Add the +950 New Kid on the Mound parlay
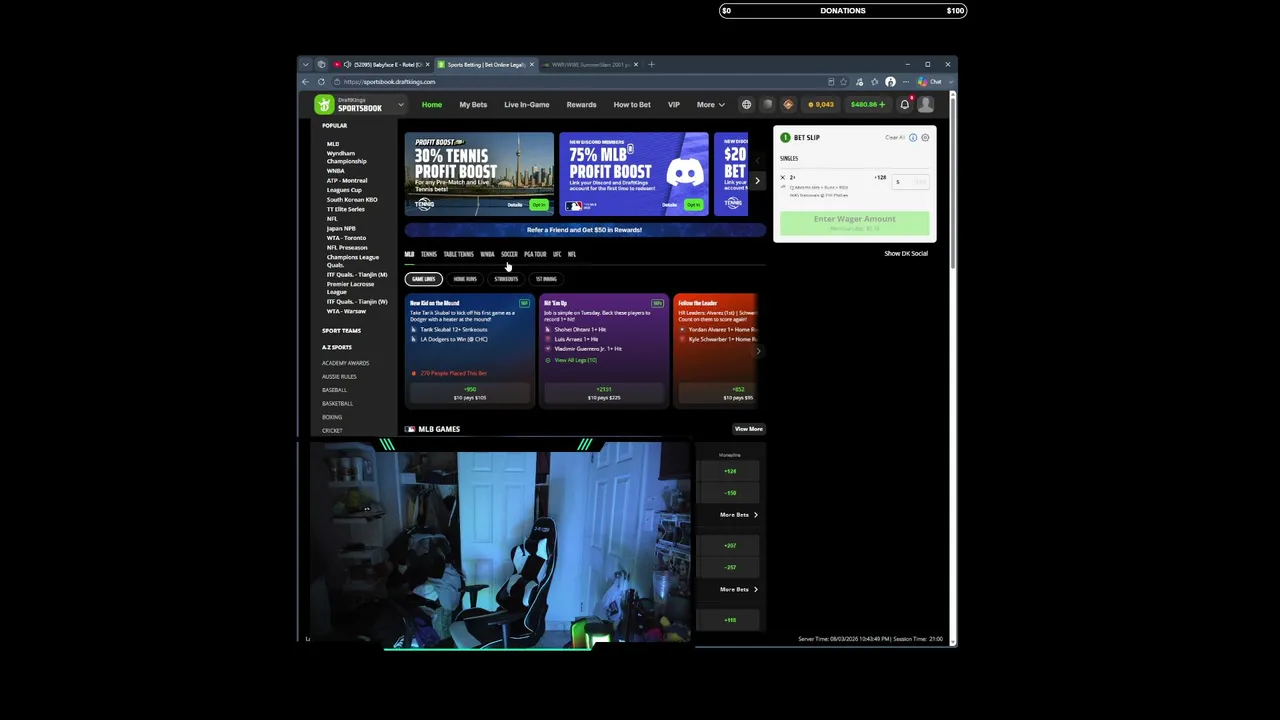The height and width of the screenshot is (720, 1280). pyautogui.click(x=470, y=393)
